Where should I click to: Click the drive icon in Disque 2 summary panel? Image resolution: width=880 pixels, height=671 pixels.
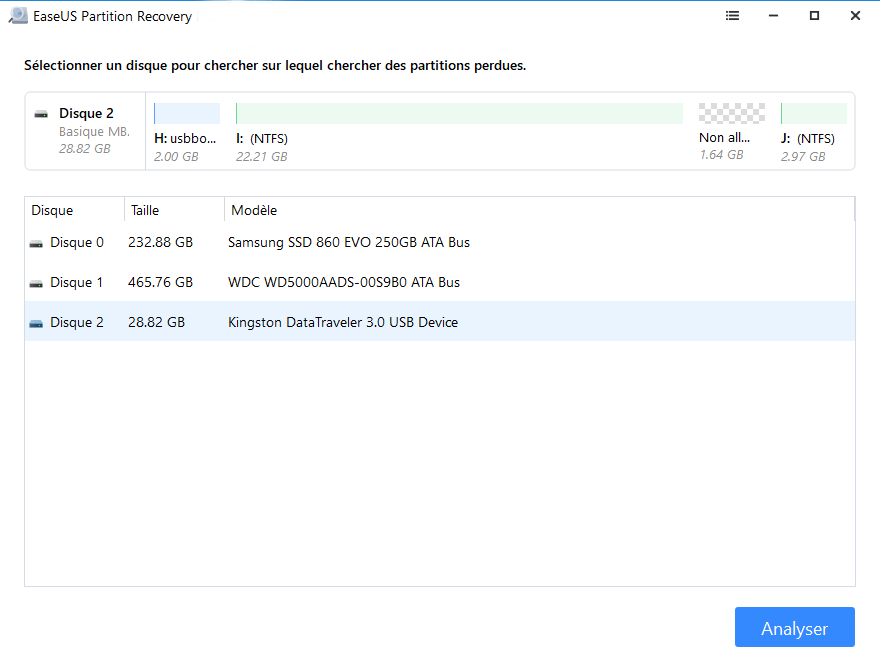pyautogui.click(x=41, y=114)
